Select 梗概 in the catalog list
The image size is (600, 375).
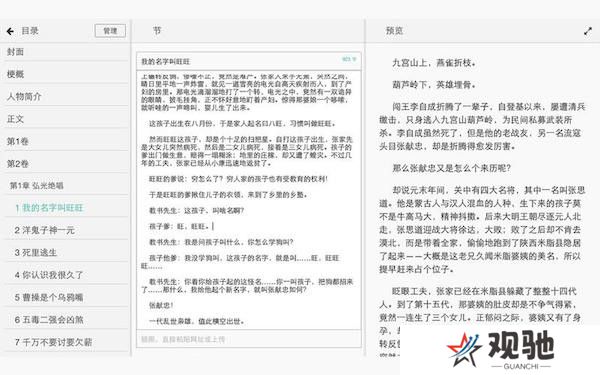tap(67, 74)
